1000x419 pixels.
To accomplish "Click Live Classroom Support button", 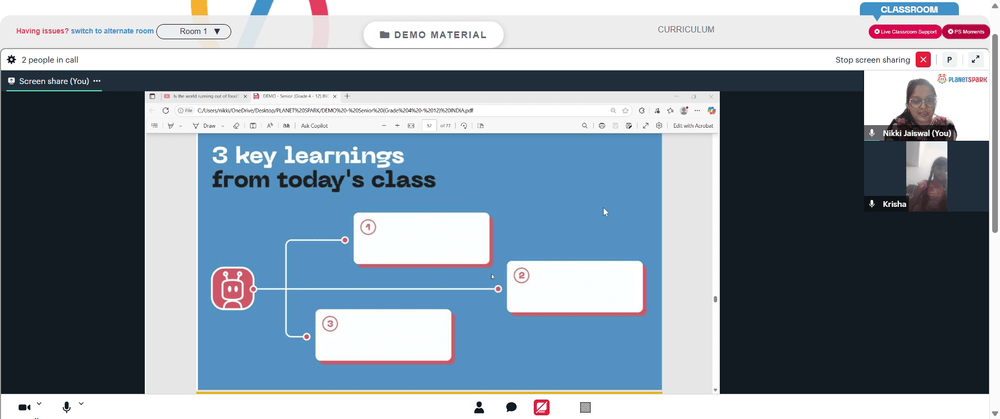I will point(905,31).
